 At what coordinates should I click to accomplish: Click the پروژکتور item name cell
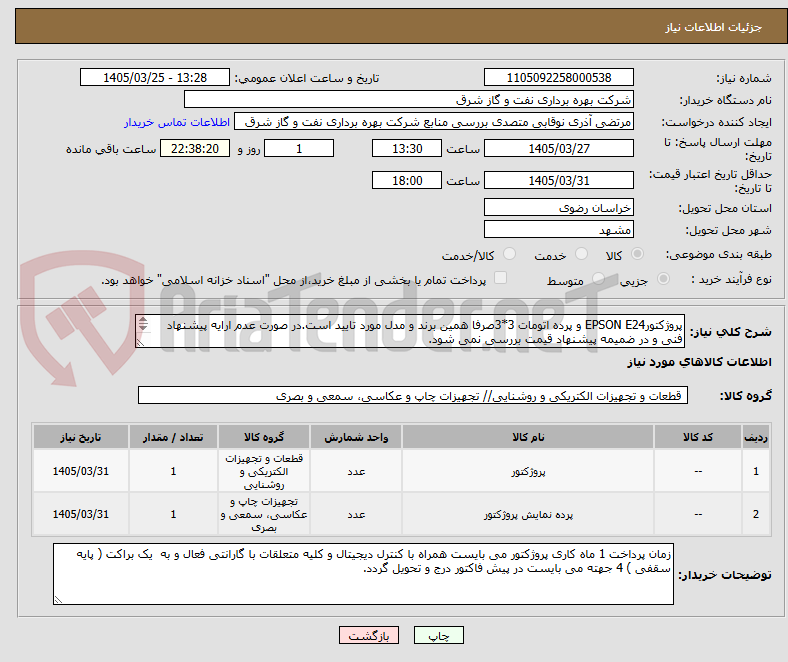(x=528, y=471)
